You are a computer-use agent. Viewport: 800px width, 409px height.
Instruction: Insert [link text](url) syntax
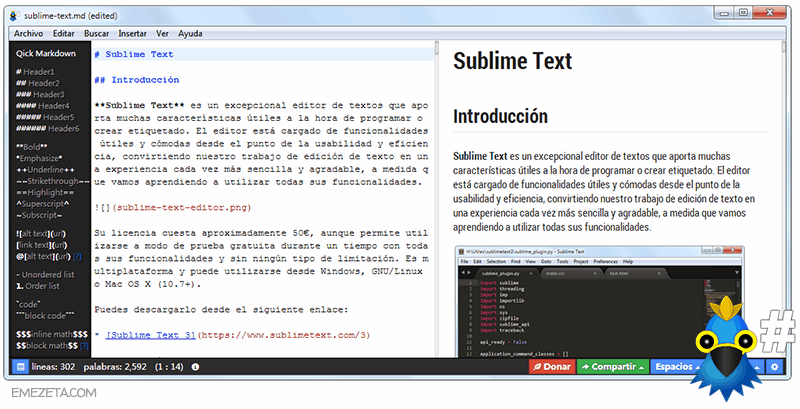41,245
